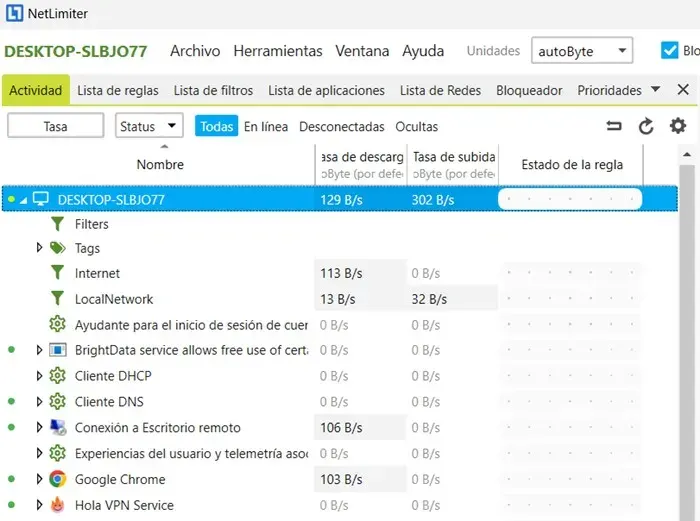Select the LocalNetwork row label
Image resolution: width=700 pixels, height=521 pixels.
coord(114,299)
